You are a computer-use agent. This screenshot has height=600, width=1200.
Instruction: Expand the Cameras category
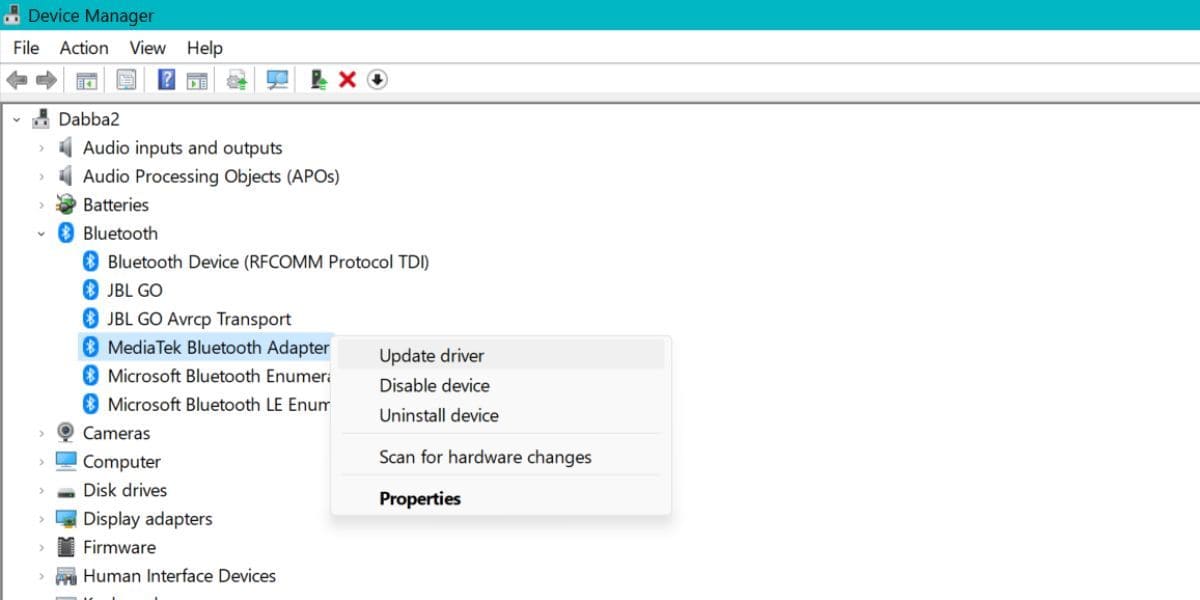41,434
